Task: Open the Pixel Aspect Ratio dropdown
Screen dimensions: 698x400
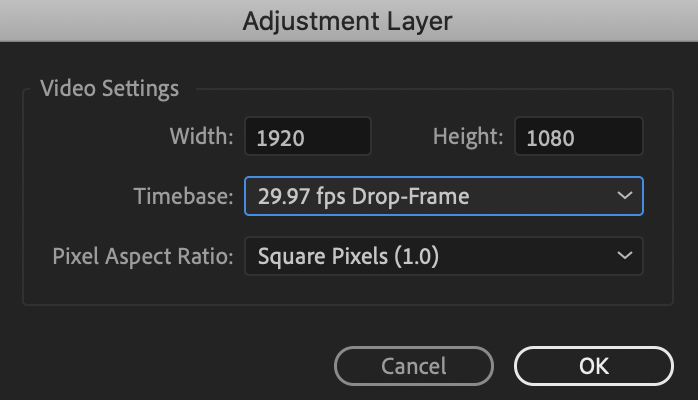Action: point(443,256)
